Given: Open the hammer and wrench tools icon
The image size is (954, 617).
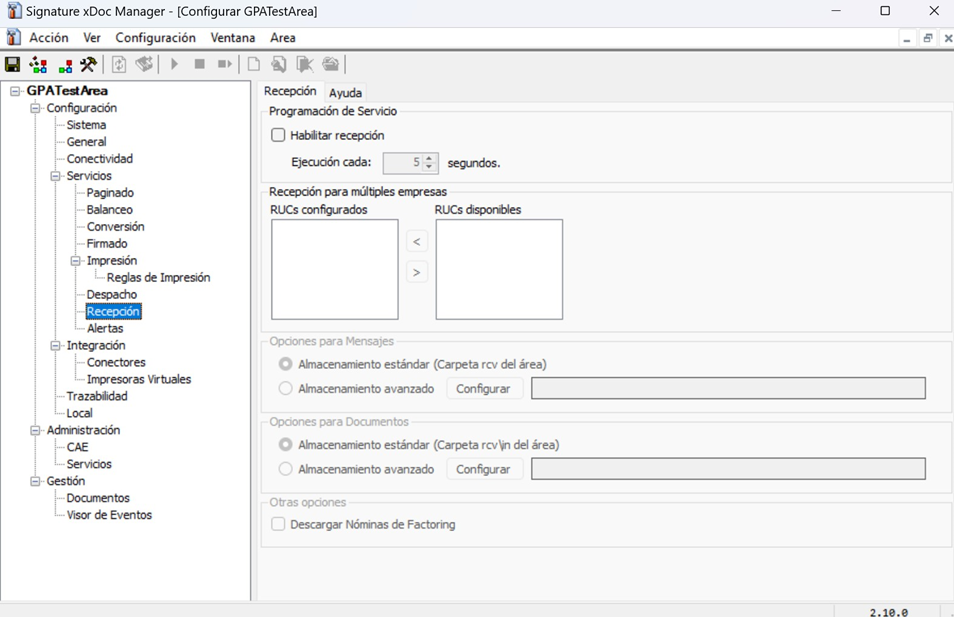Looking at the screenshot, I should (x=88, y=64).
